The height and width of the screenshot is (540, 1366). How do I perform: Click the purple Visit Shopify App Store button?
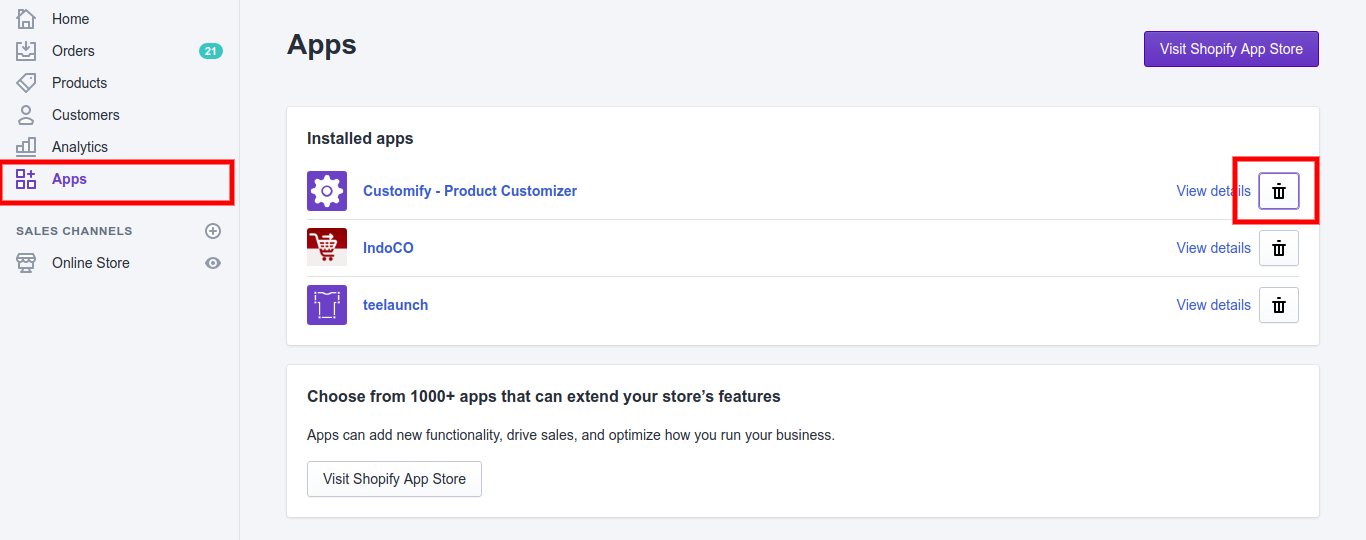(1231, 49)
